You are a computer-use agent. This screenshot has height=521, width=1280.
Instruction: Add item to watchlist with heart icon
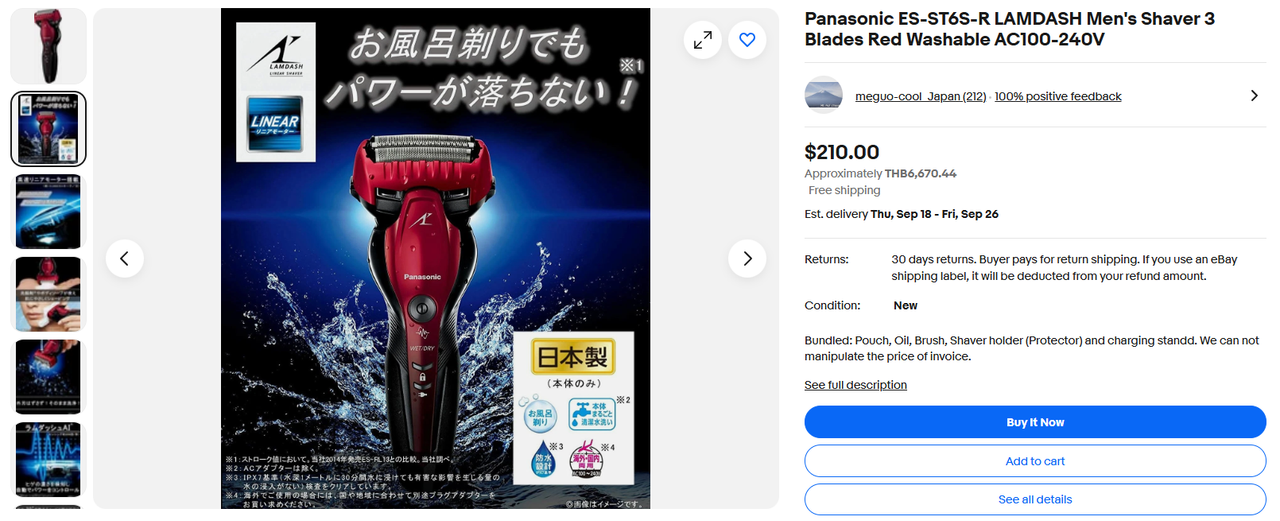tap(747, 40)
